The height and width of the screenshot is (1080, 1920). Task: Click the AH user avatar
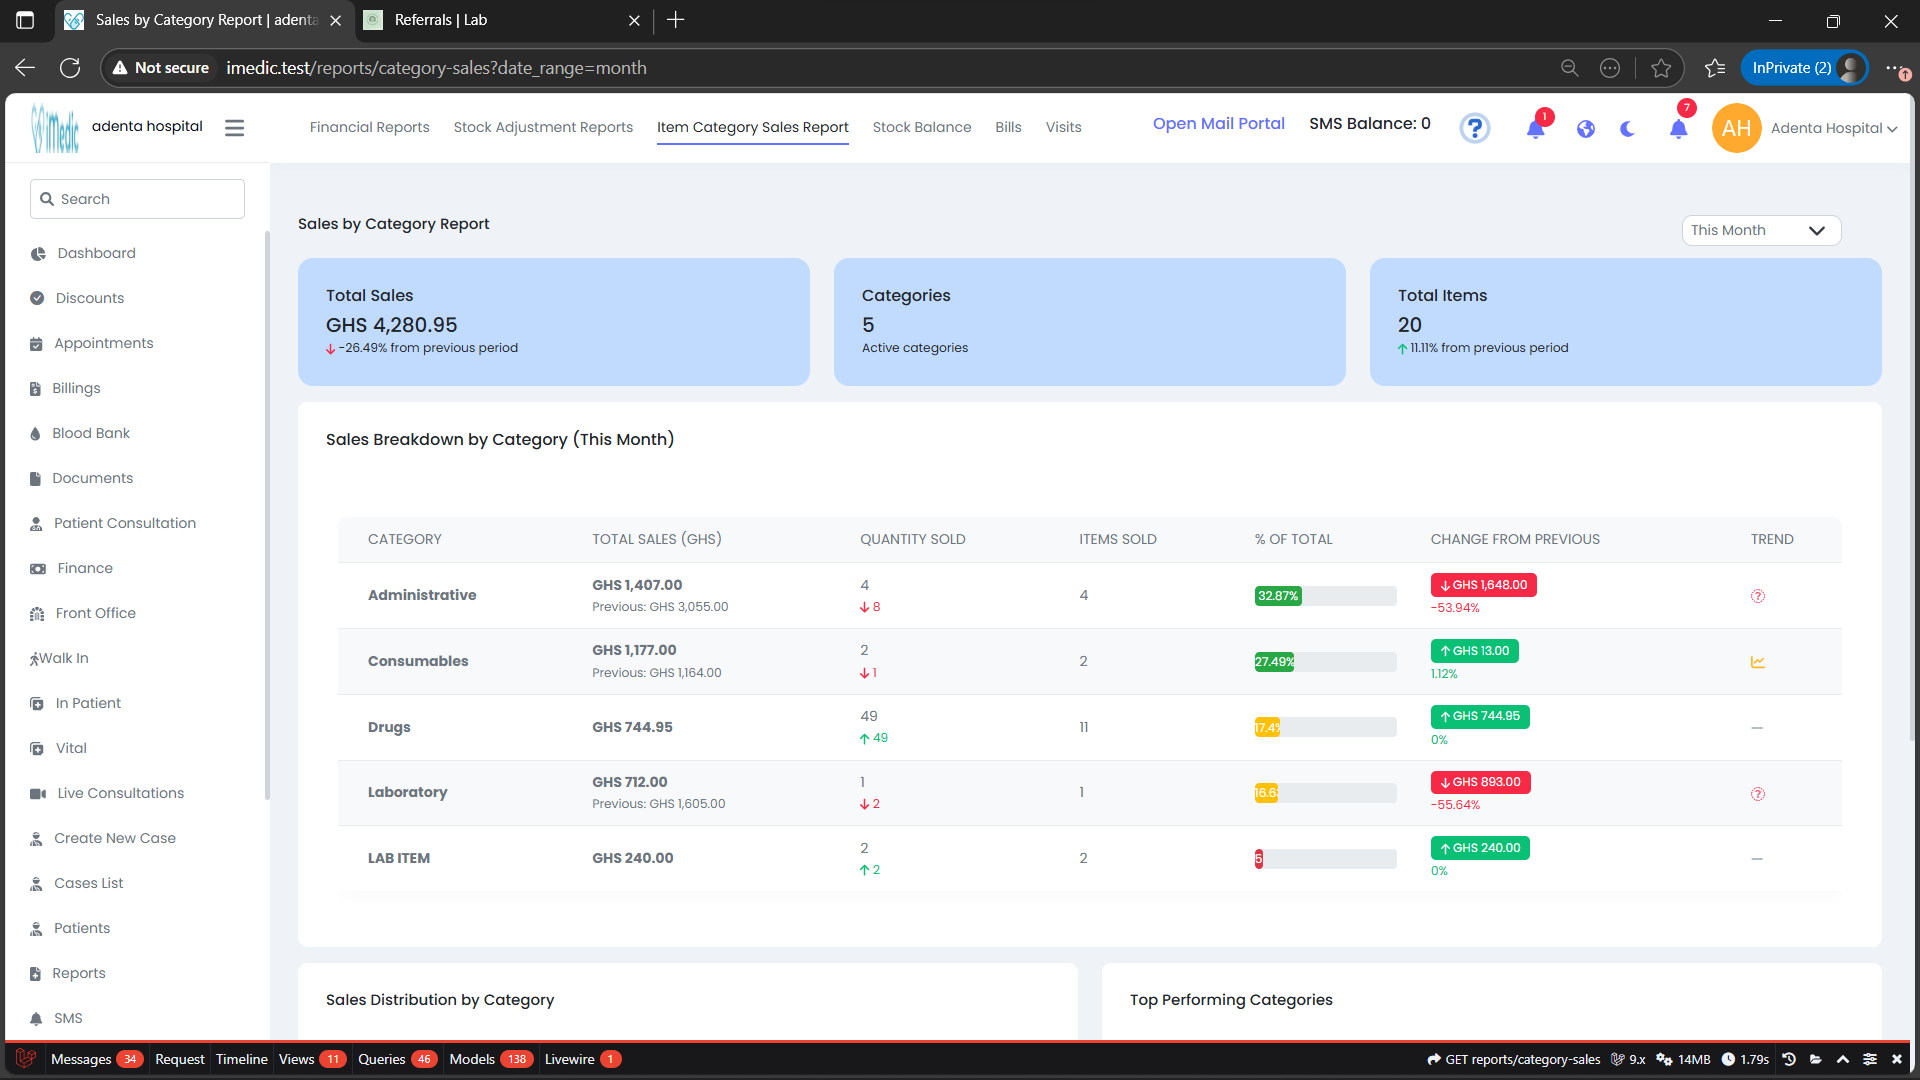pos(1737,128)
